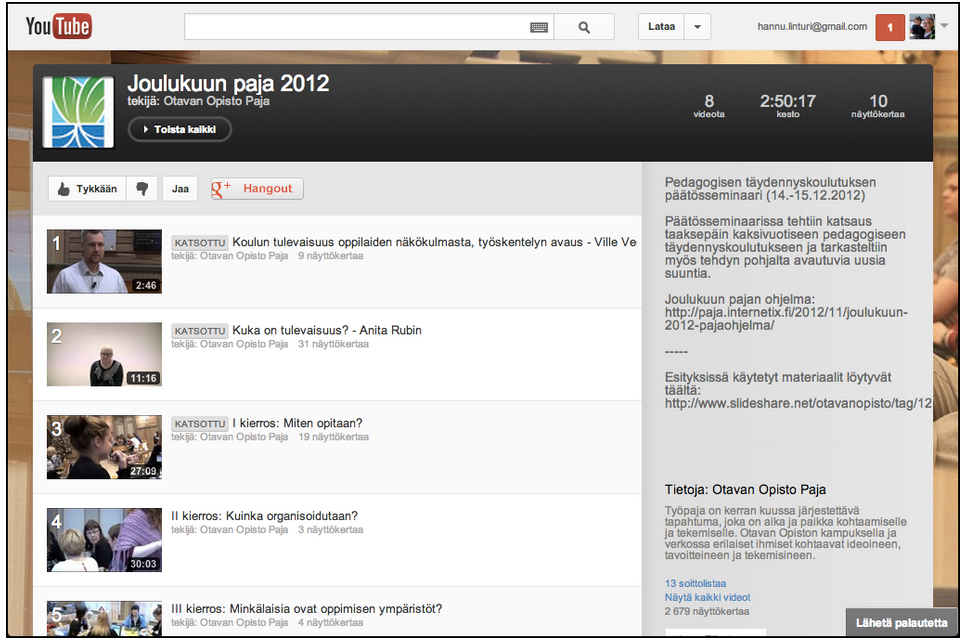Open video "Kuka on tulevaisuus? - Anita Rubin"
The height and width of the screenshot is (643, 963).
coord(327,330)
